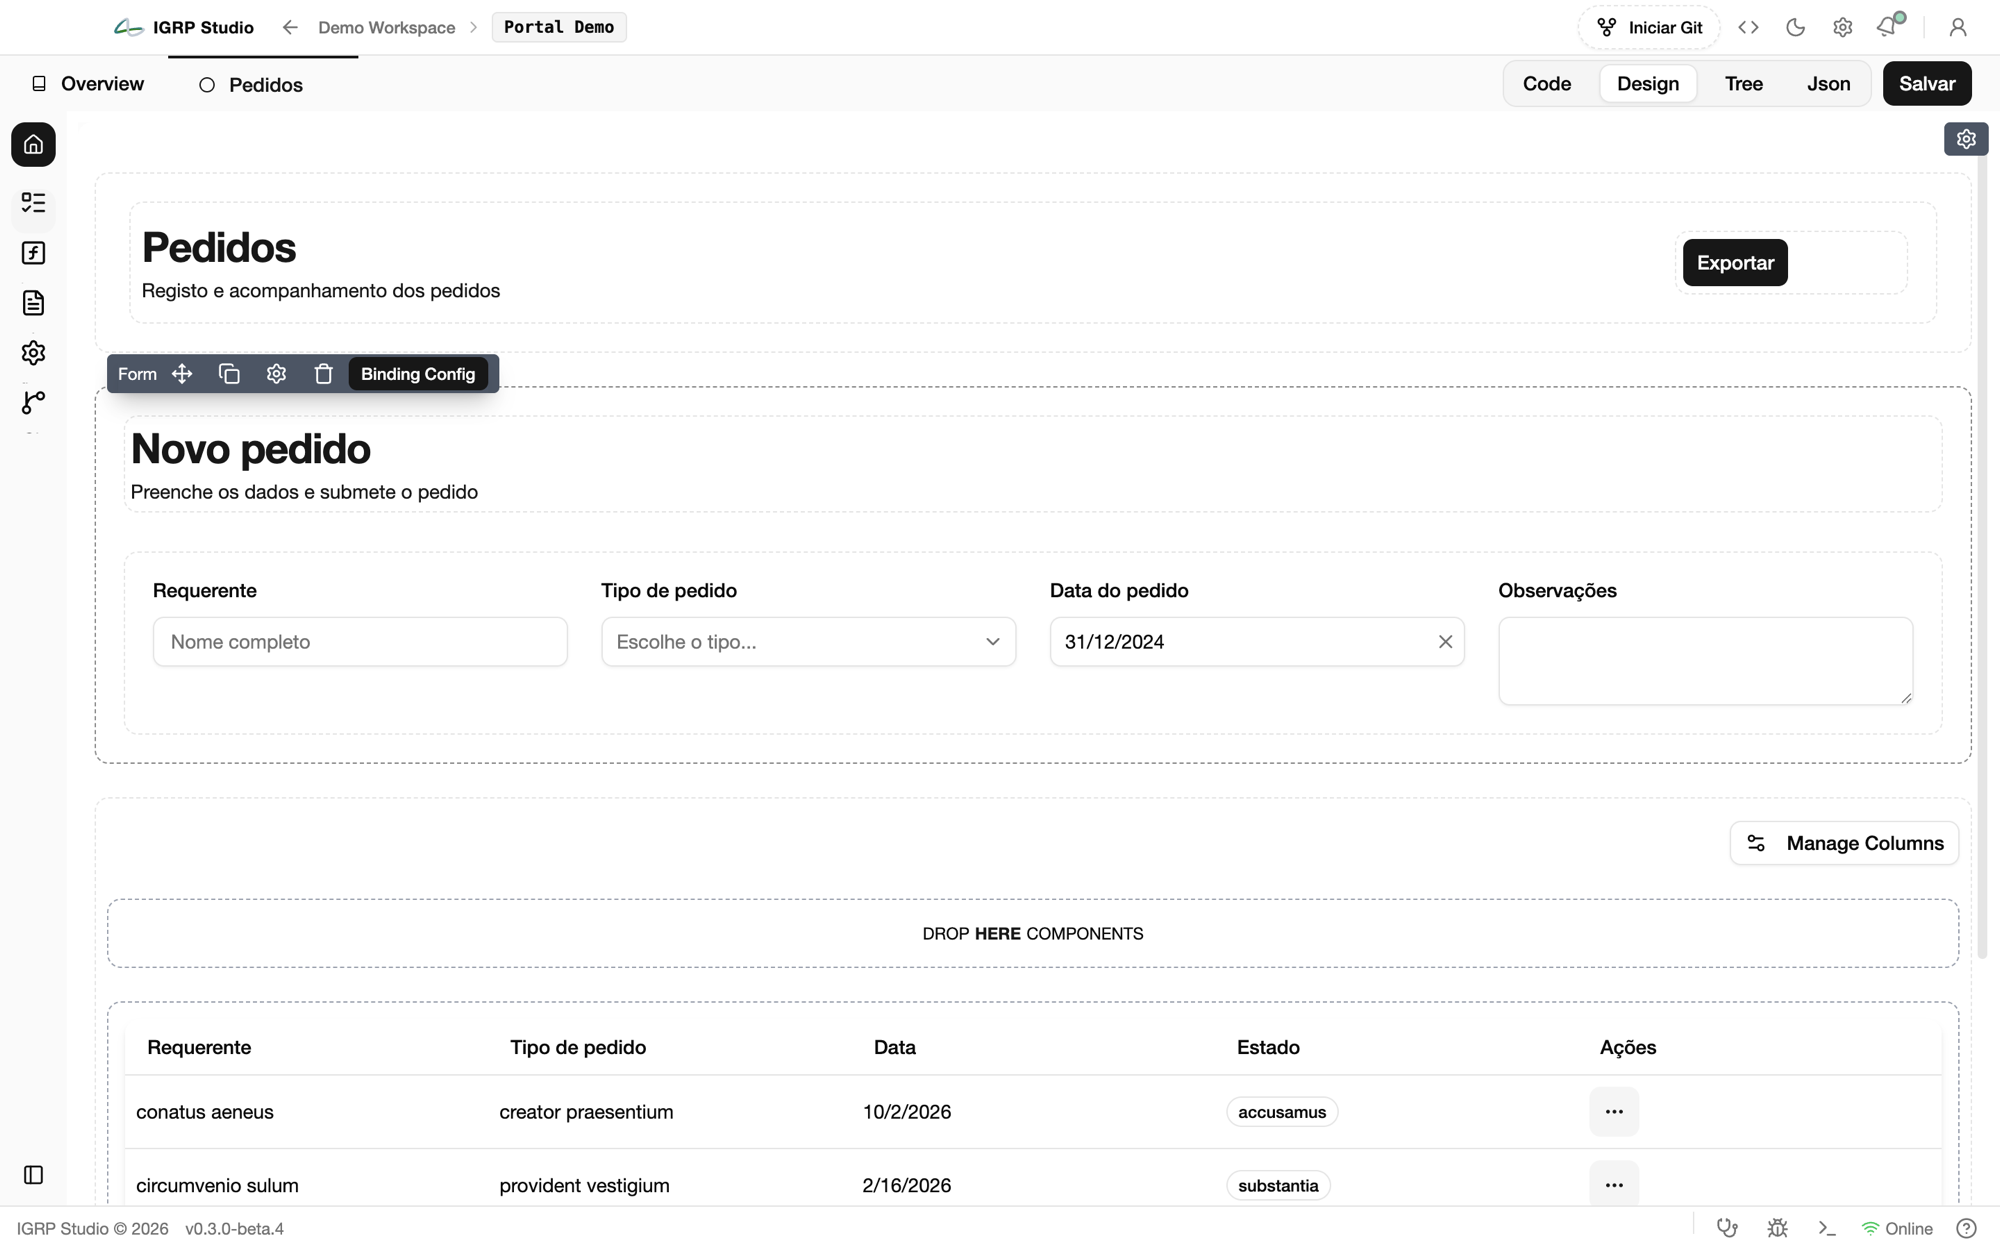The width and height of the screenshot is (2000, 1250).
Task: Click the stethoscope icon in status bar
Action: click(x=1727, y=1228)
